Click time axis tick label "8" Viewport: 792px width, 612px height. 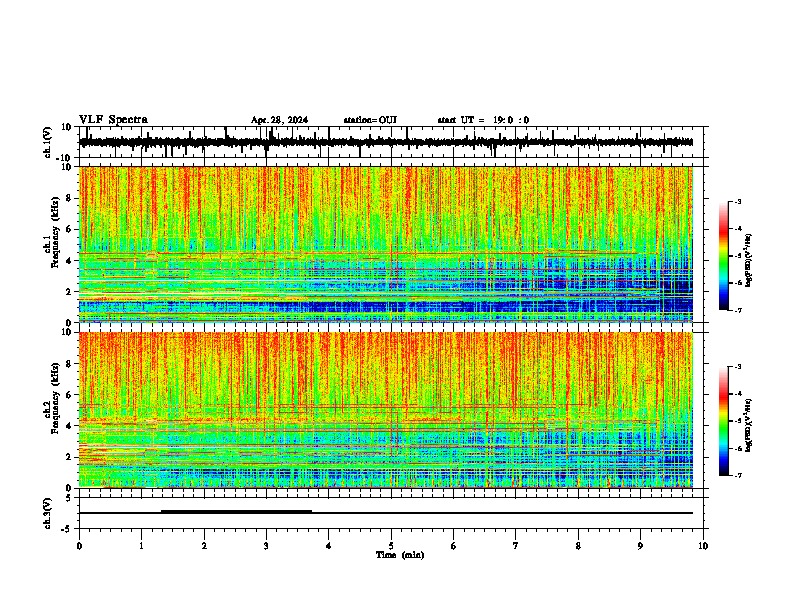[578, 546]
